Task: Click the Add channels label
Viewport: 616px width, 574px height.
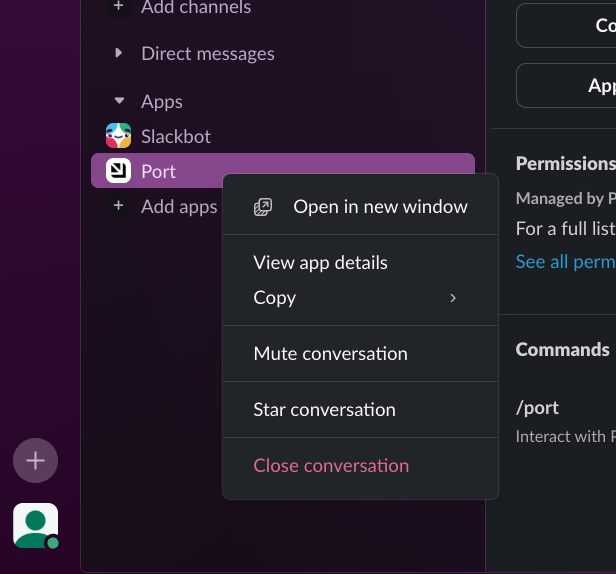Action: pyautogui.click(x=196, y=8)
